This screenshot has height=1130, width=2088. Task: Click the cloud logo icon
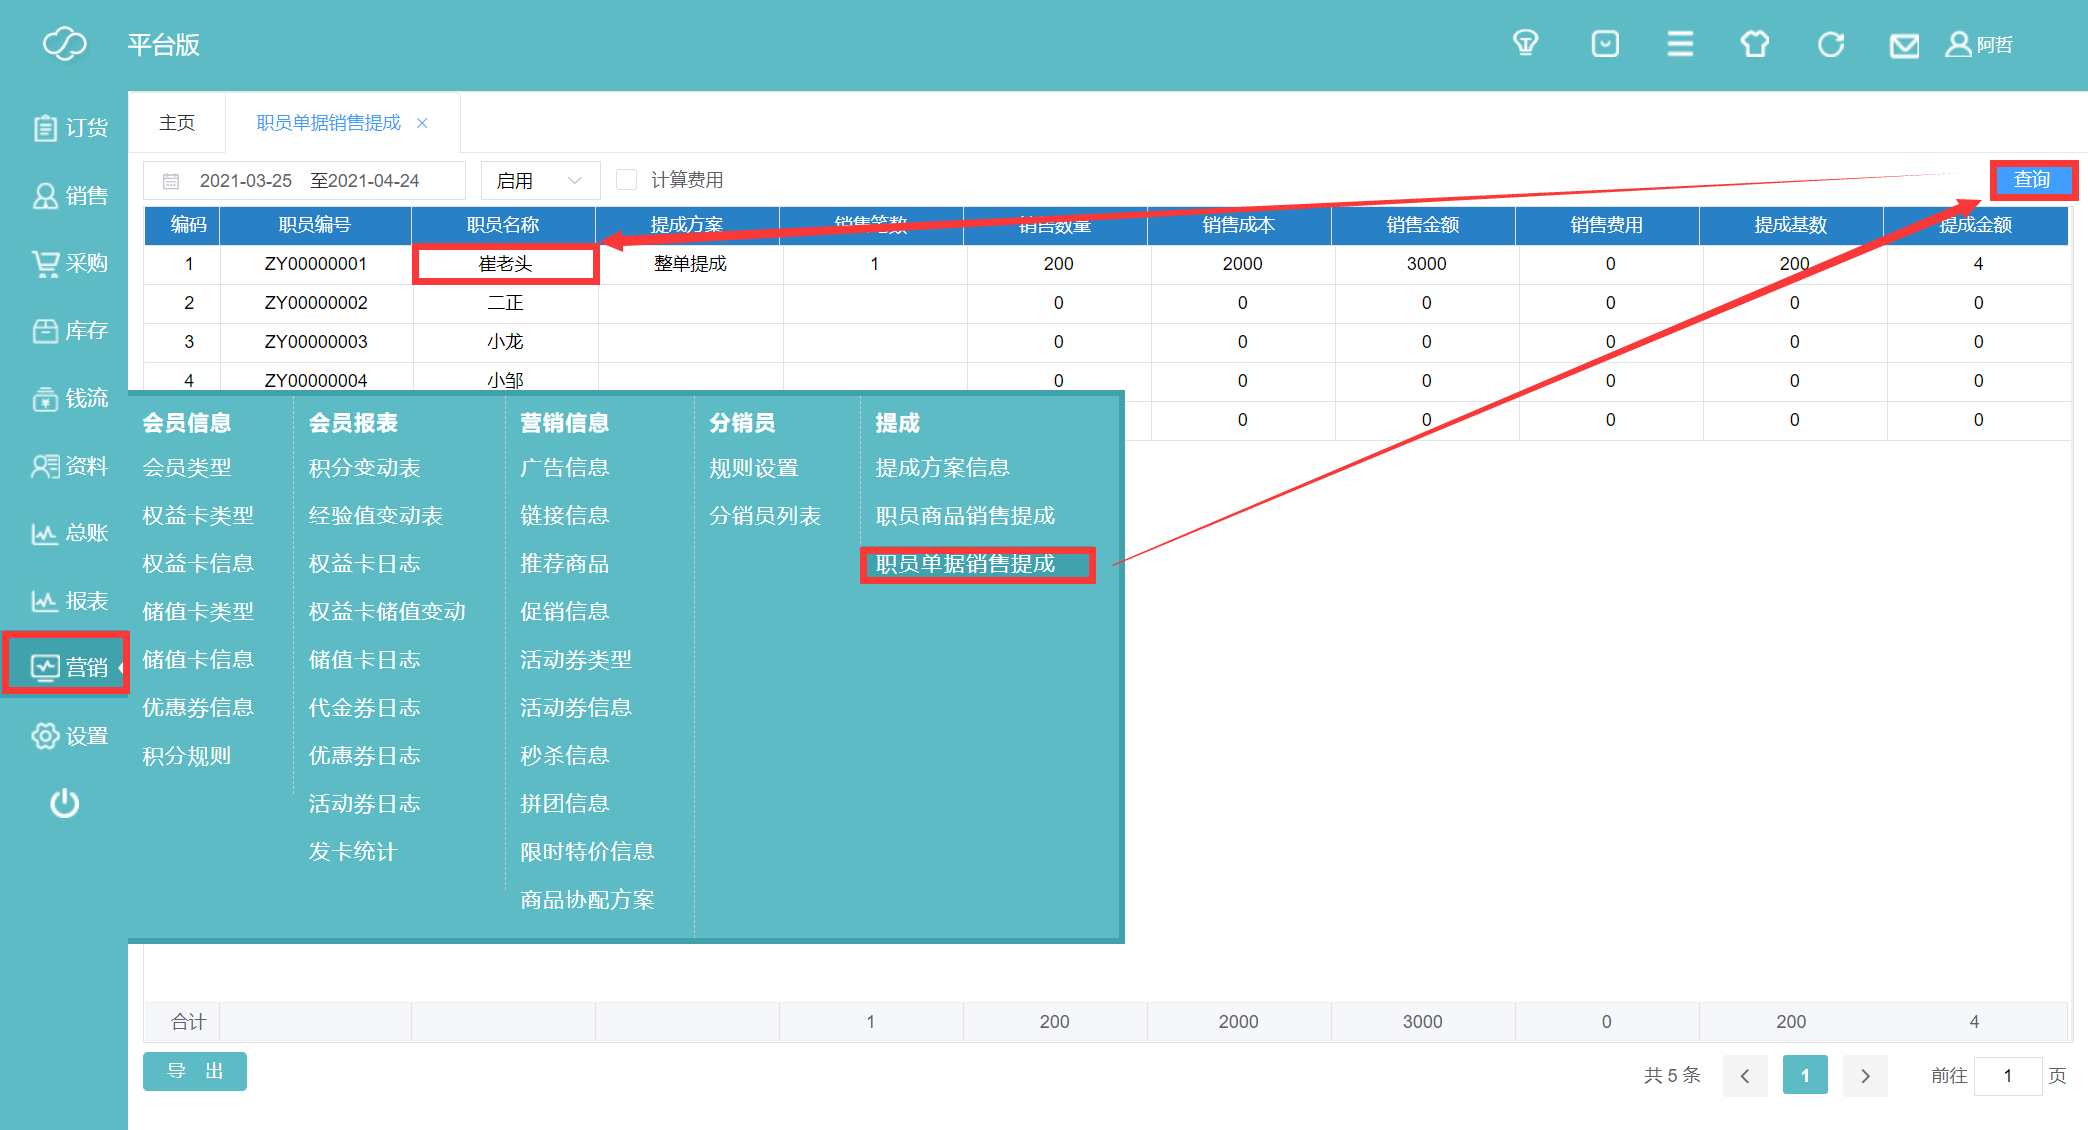pos(65,44)
